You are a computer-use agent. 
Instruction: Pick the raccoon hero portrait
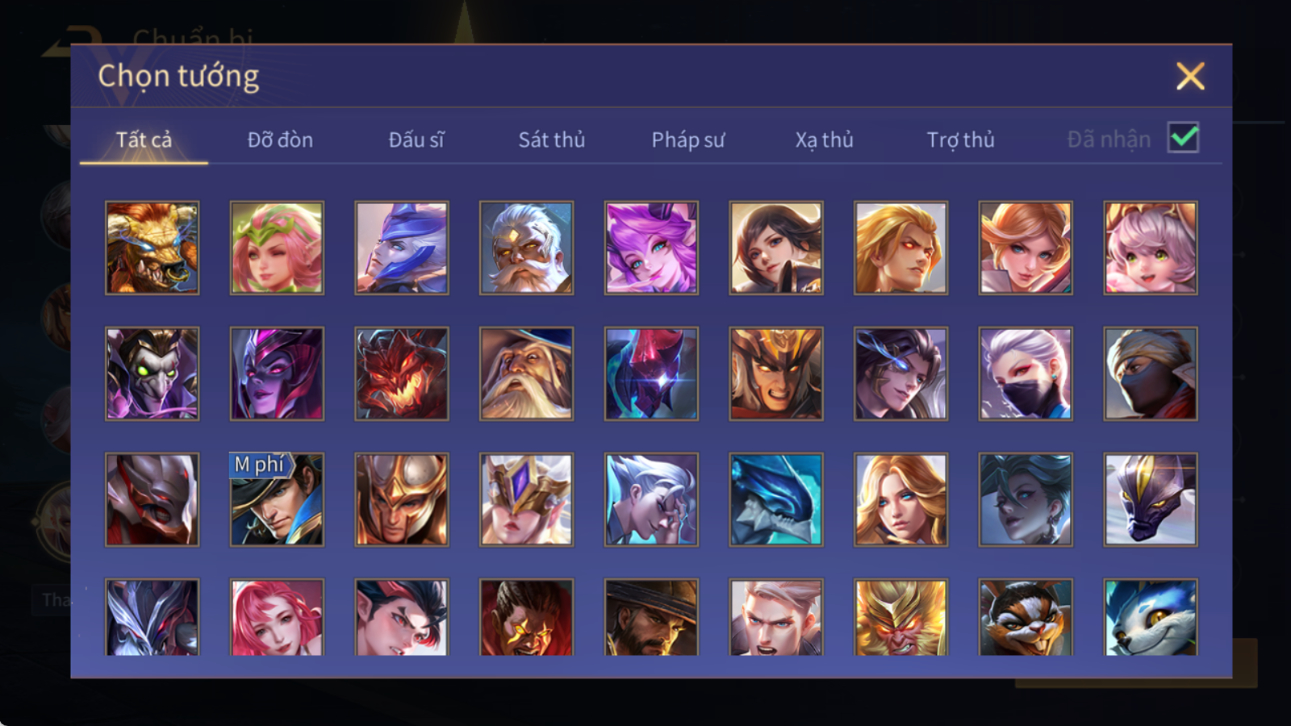tap(1025, 617)
